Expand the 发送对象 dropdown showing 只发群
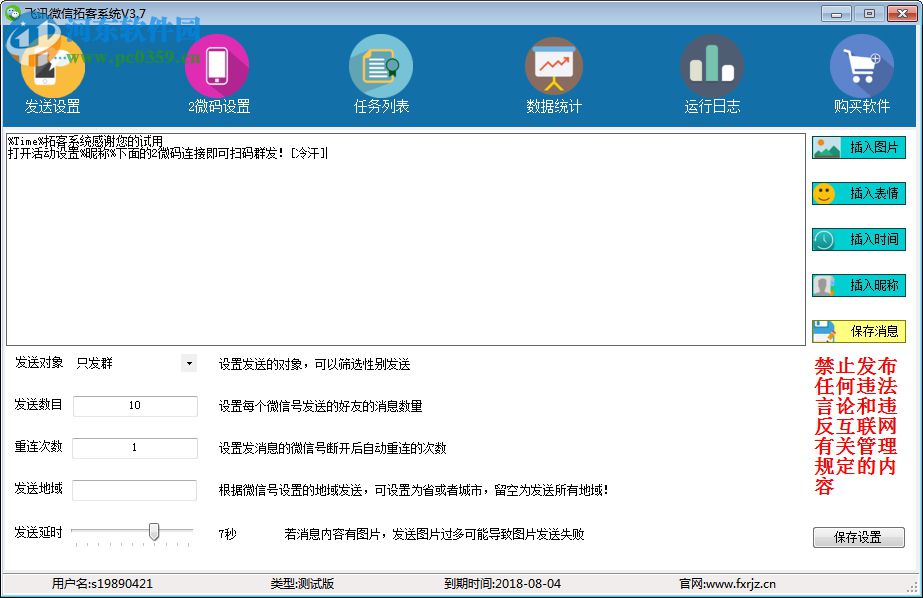The image size is (923, 598). pos(189,364)
